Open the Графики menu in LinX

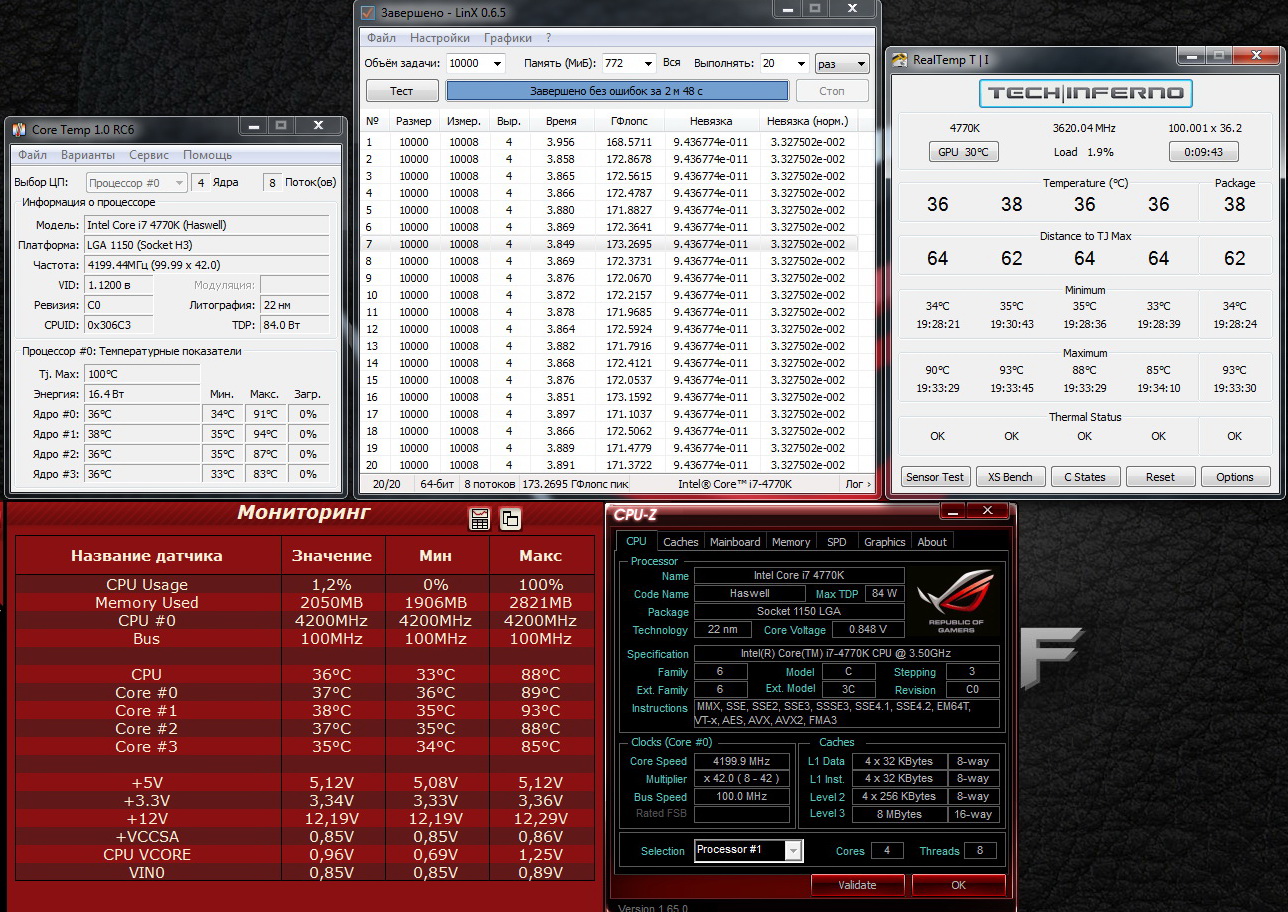508,38
